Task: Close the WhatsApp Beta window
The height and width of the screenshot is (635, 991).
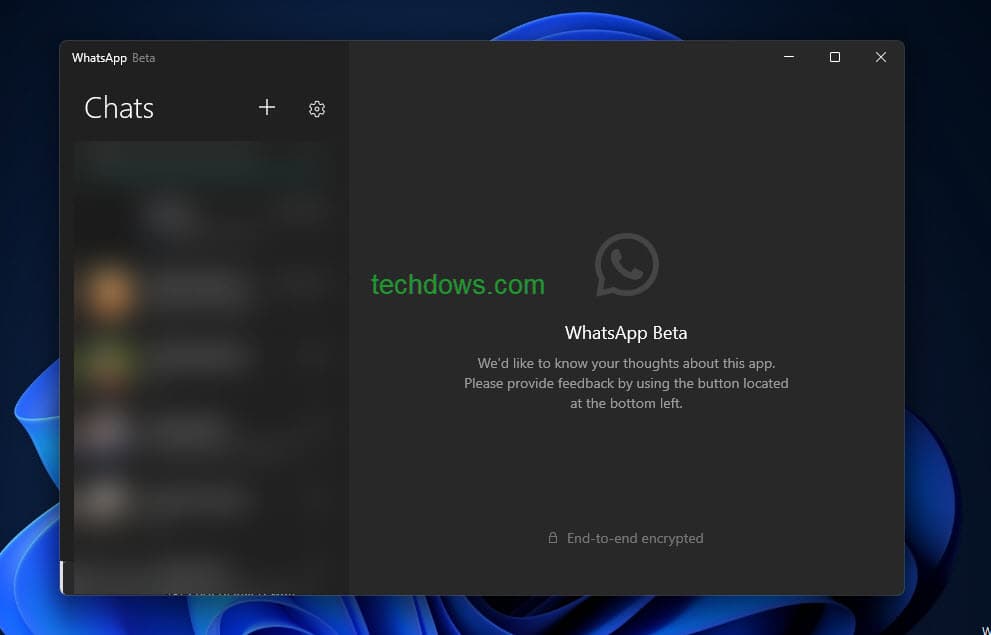Action: click(x=880, y=57)
